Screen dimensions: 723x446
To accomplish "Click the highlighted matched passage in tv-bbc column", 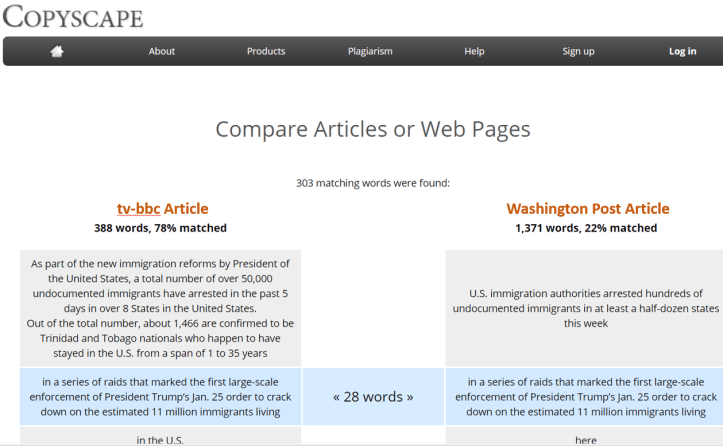I will coord(160,397).
